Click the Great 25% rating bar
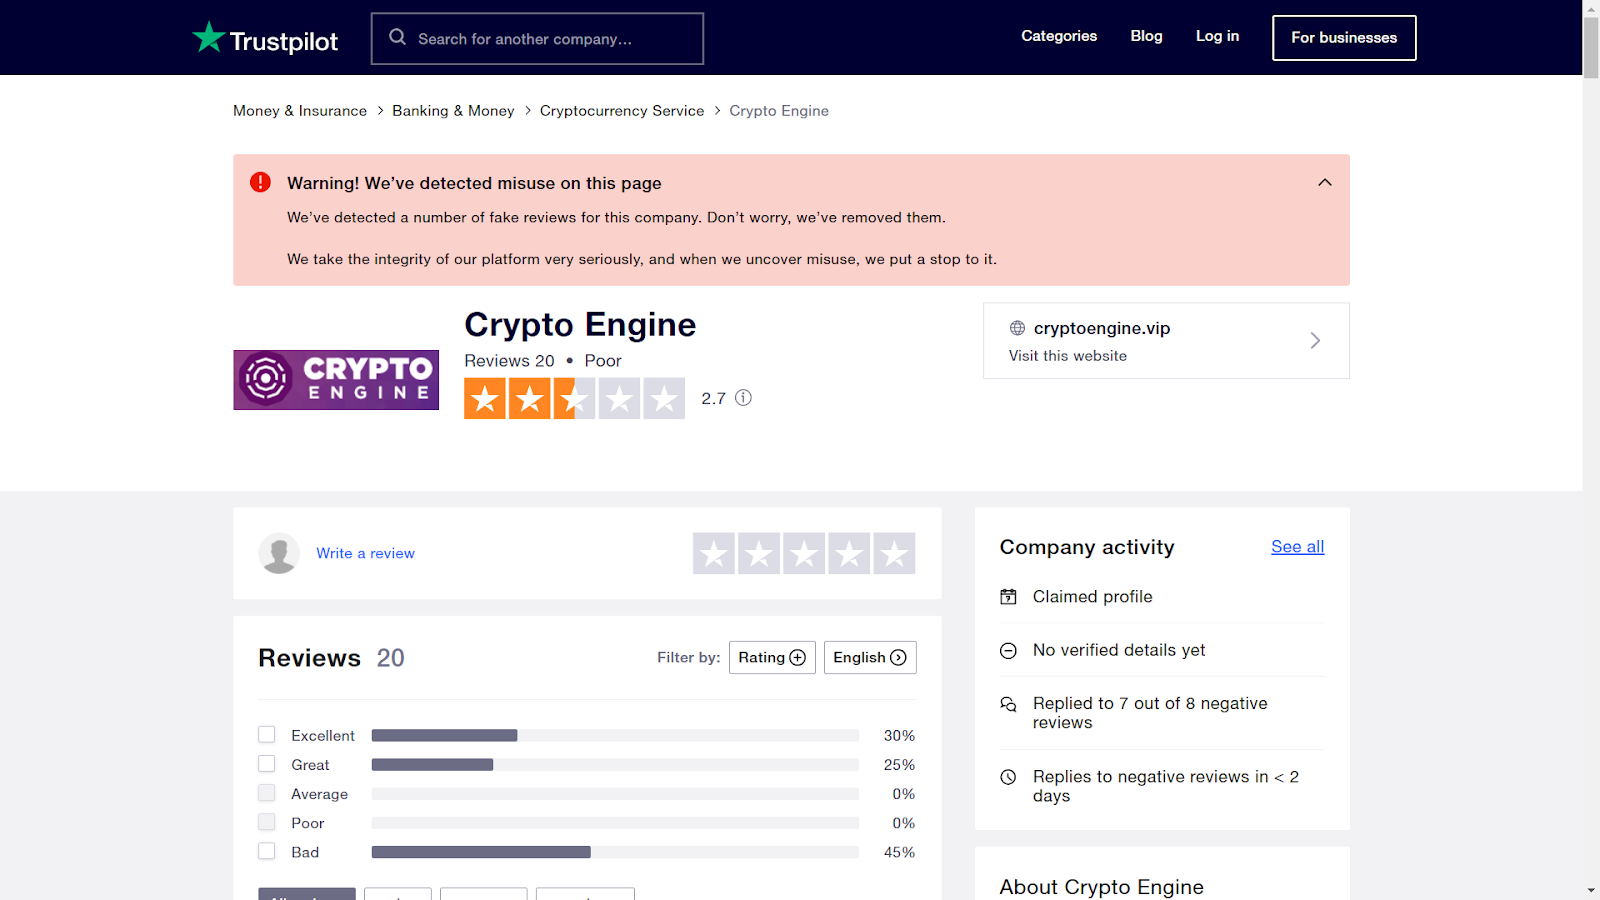 click(x=615, y=764)
